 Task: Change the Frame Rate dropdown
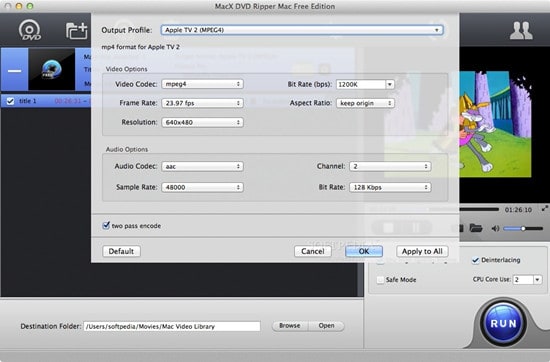tap(202, 103)
